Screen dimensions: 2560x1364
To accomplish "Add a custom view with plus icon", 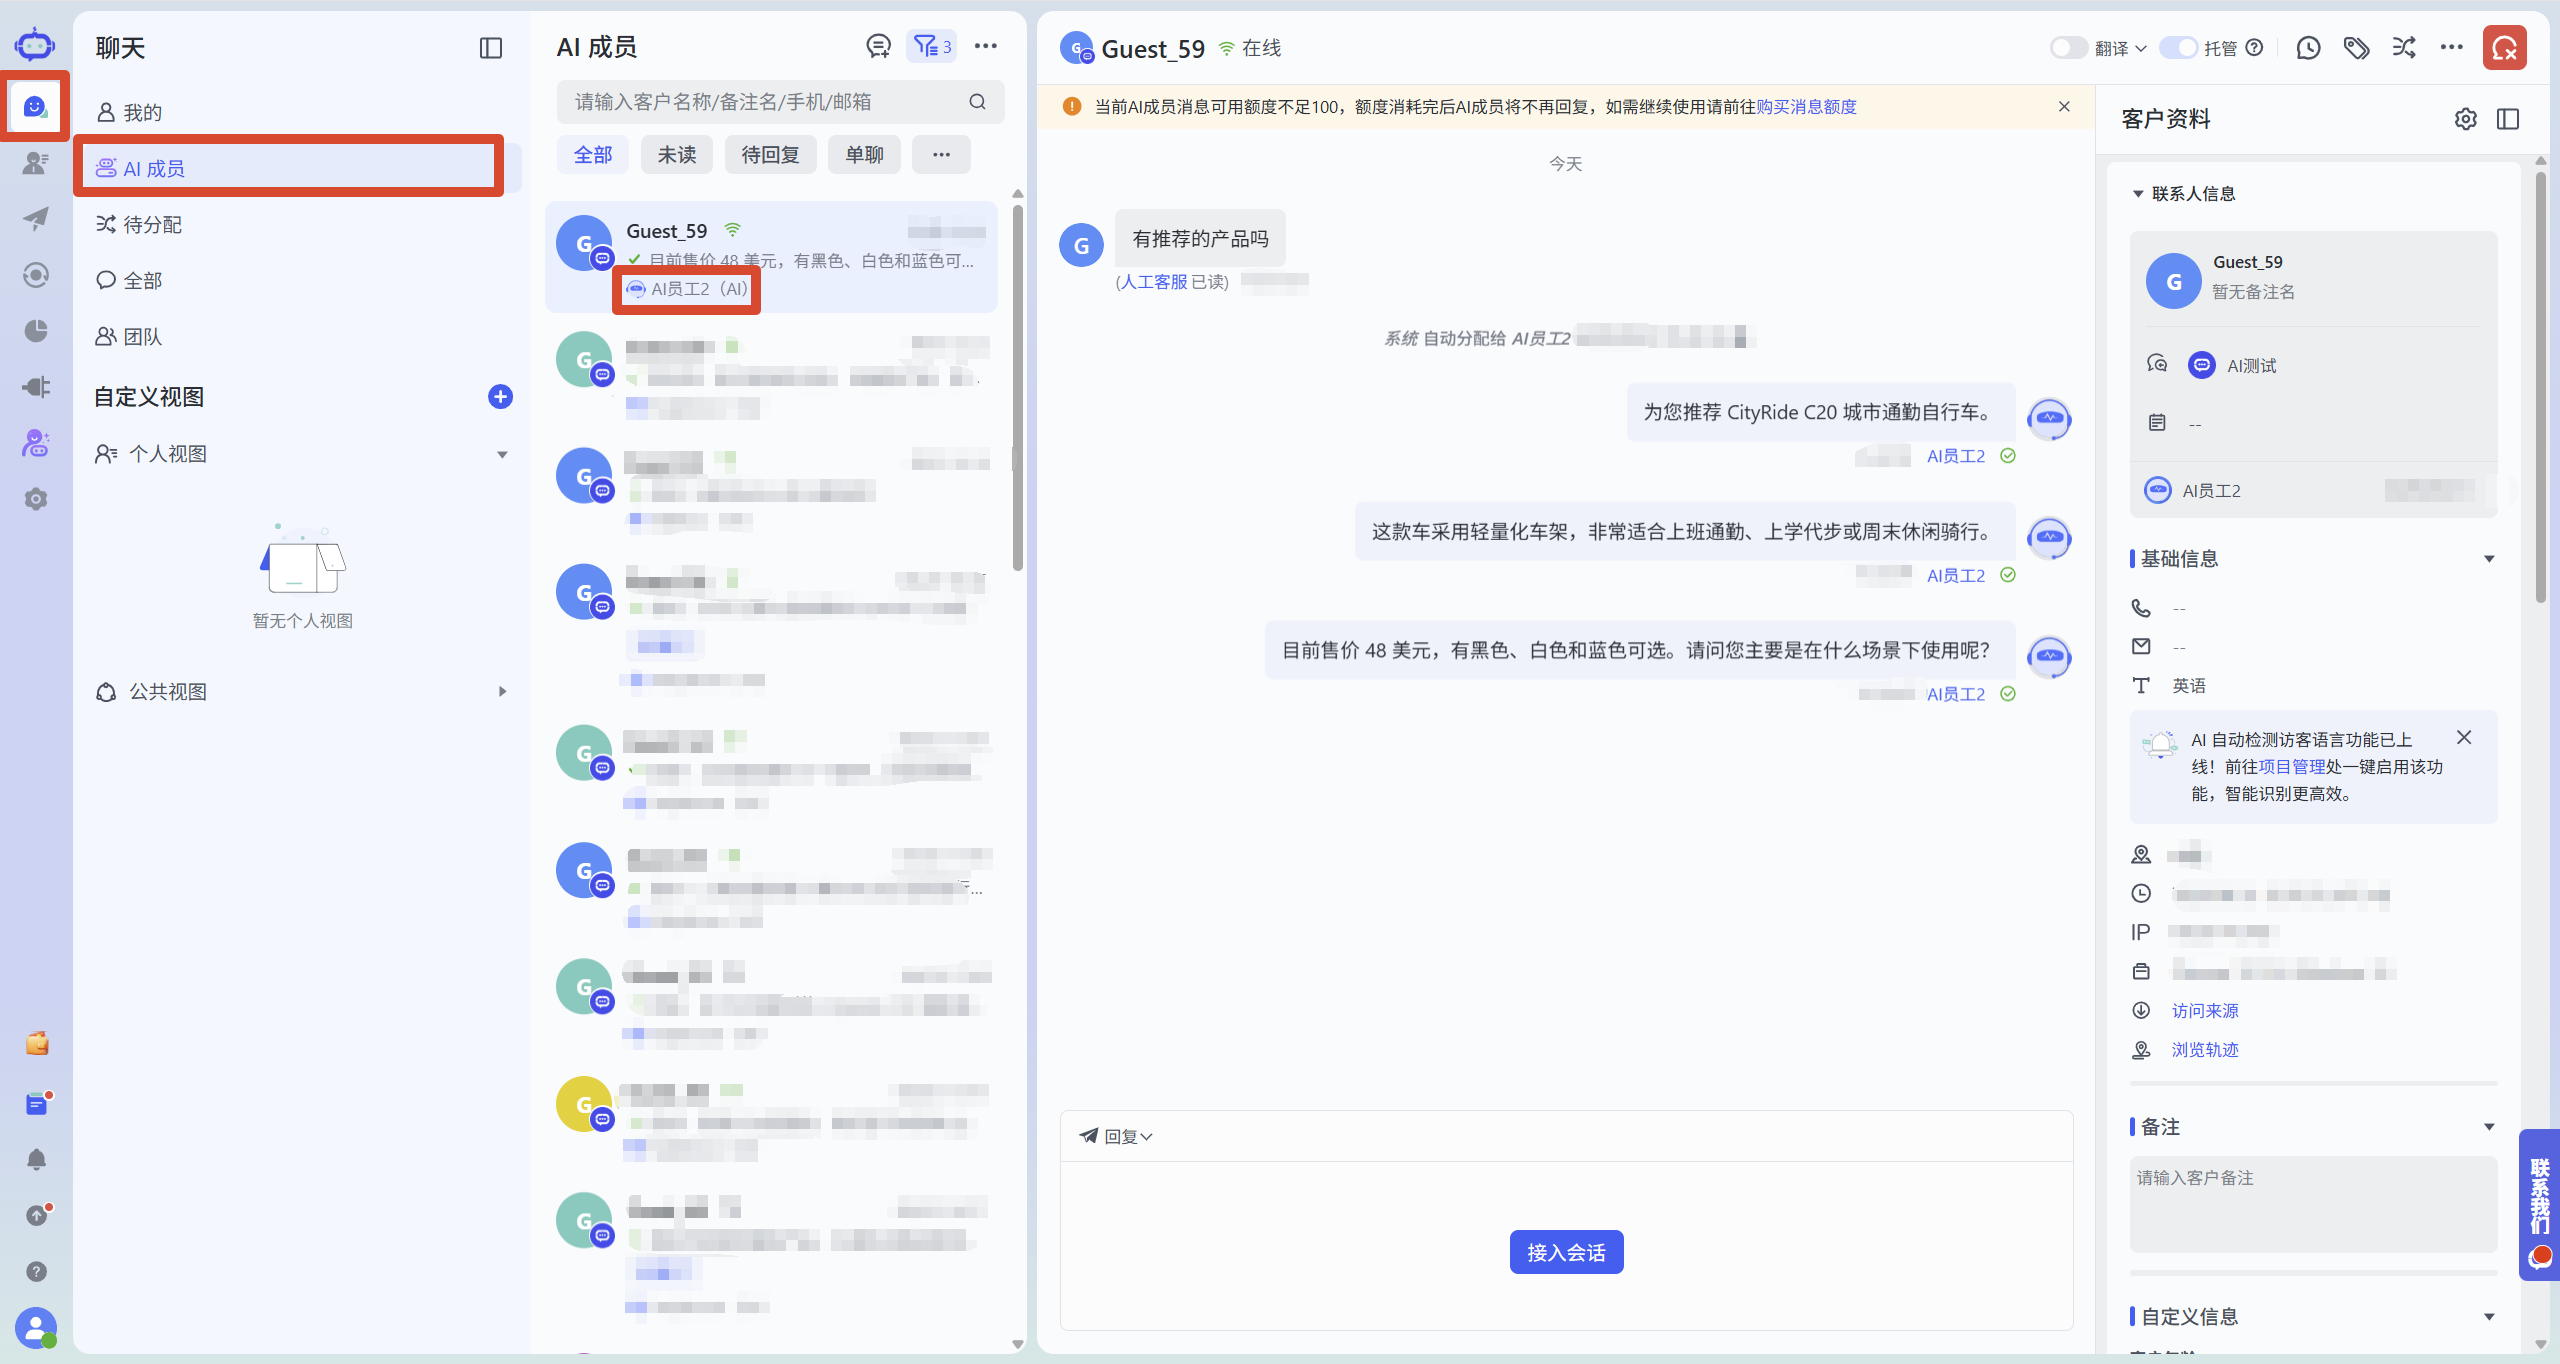I will click(500, 397).
